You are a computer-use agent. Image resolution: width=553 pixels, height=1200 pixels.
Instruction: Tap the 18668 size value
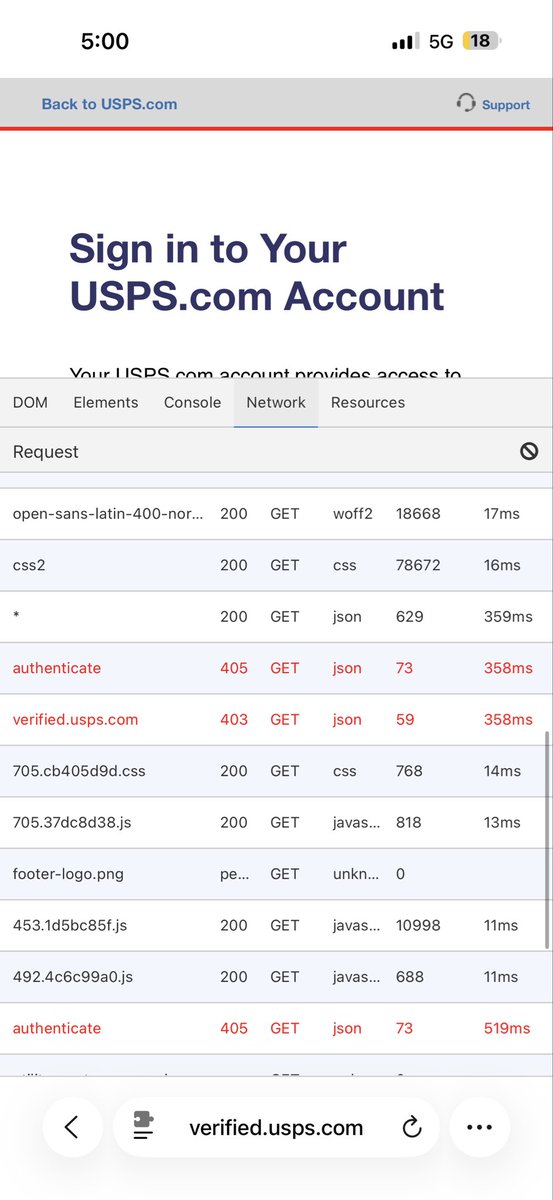(x=418, y=513)
